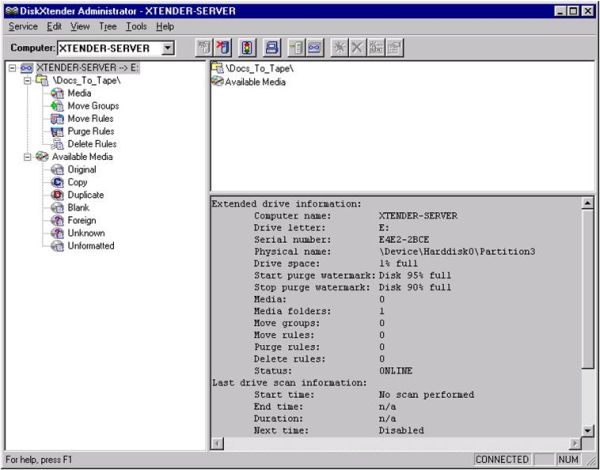600x470 pixels.
Task: Click the 'Last drive scan information:' heading
Action: point(289,383)
